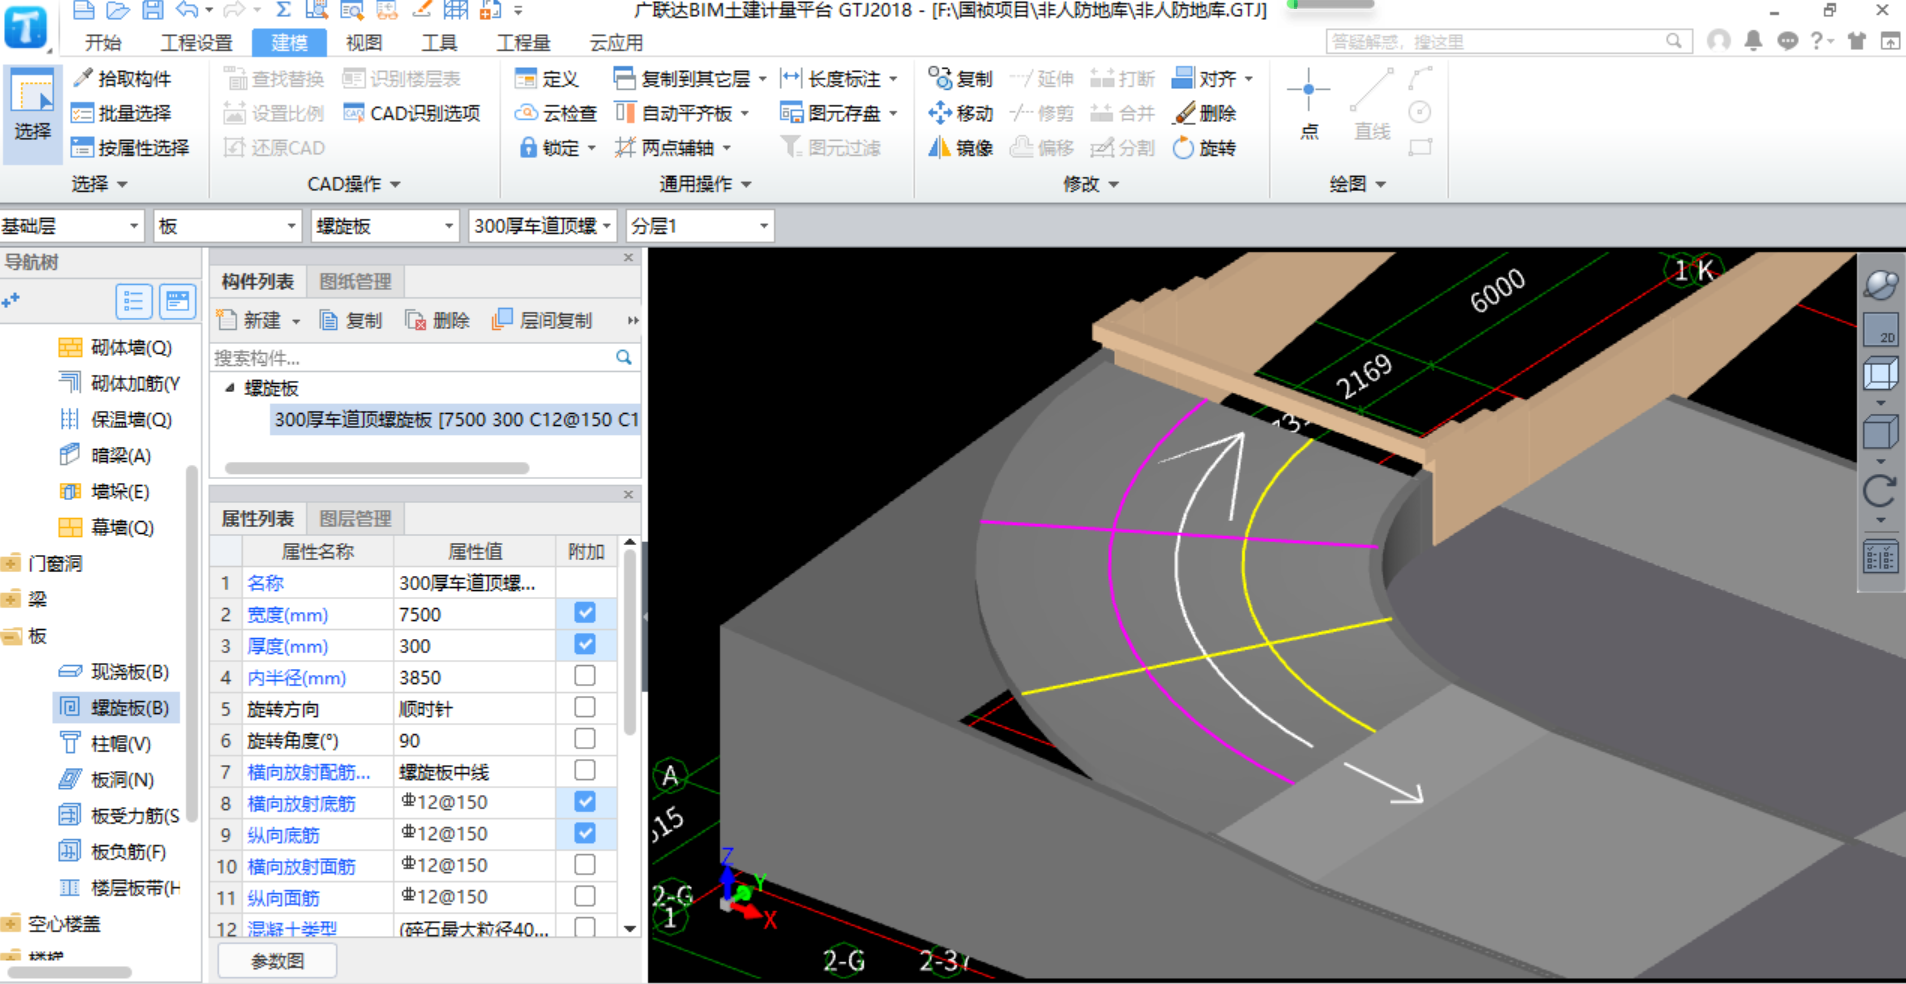1906x984 pixels.
Task: Check 附加 for 横向放射面筋 row
Action: point(585,864)
